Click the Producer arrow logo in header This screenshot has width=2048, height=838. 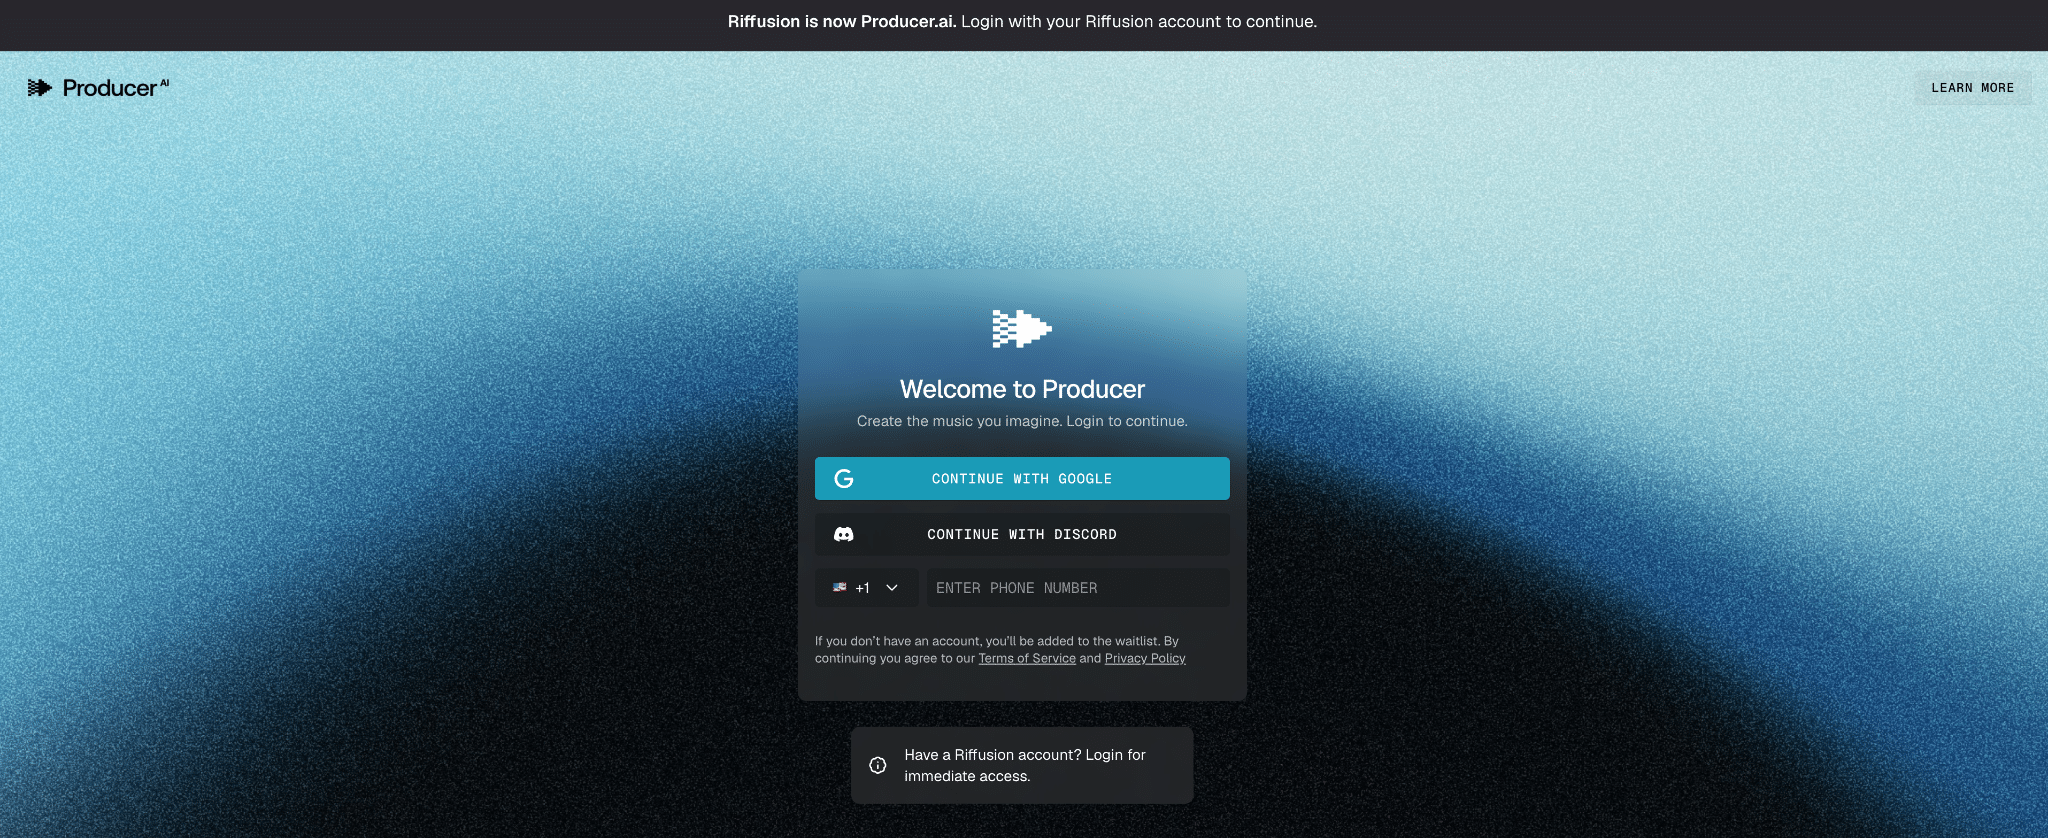40,88
